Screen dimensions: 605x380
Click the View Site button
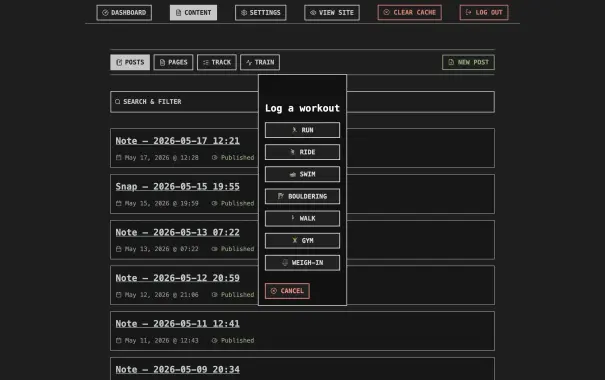pos(332,13)
